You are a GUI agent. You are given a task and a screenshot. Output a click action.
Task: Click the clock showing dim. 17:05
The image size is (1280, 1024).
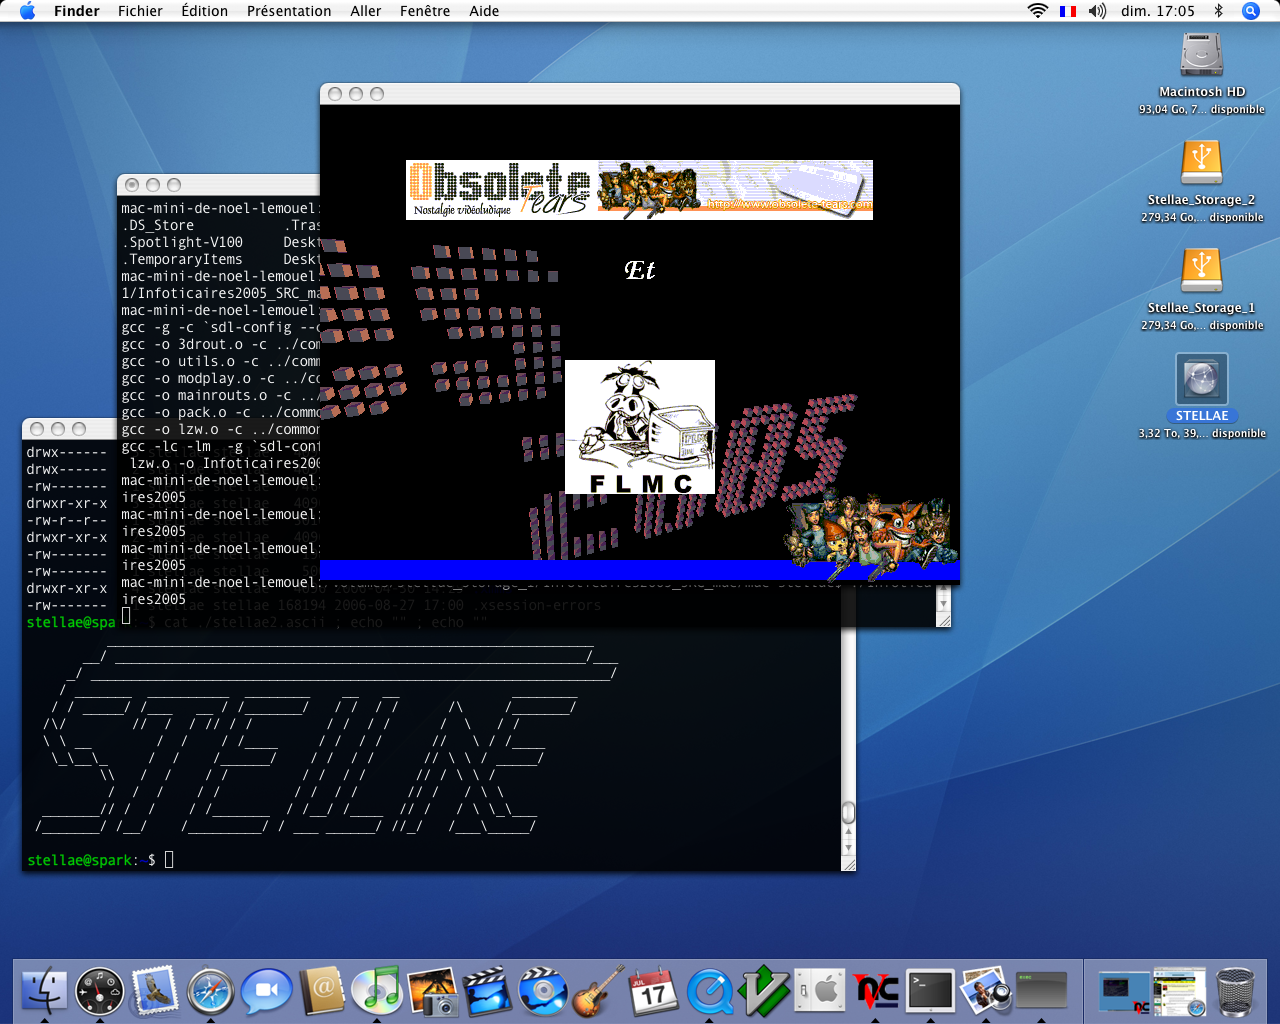(1158, 11)
